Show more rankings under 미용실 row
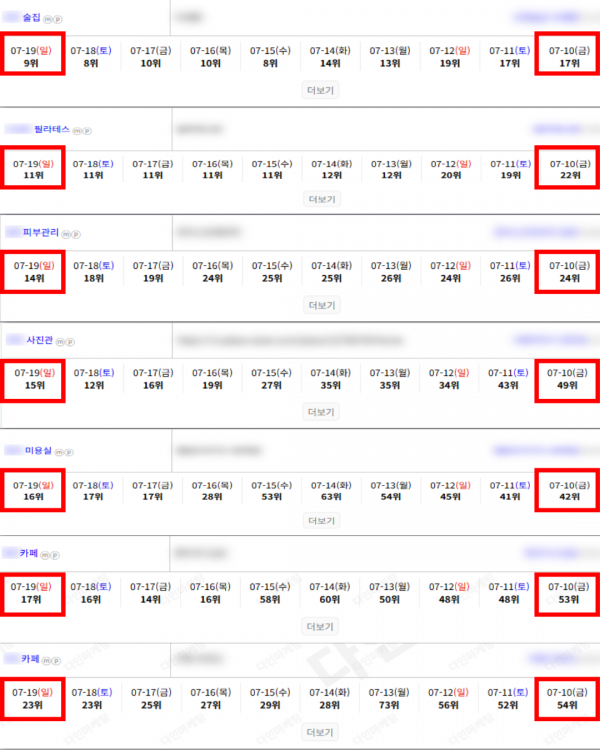Viewport: 600px width, 750px height. 322,520
